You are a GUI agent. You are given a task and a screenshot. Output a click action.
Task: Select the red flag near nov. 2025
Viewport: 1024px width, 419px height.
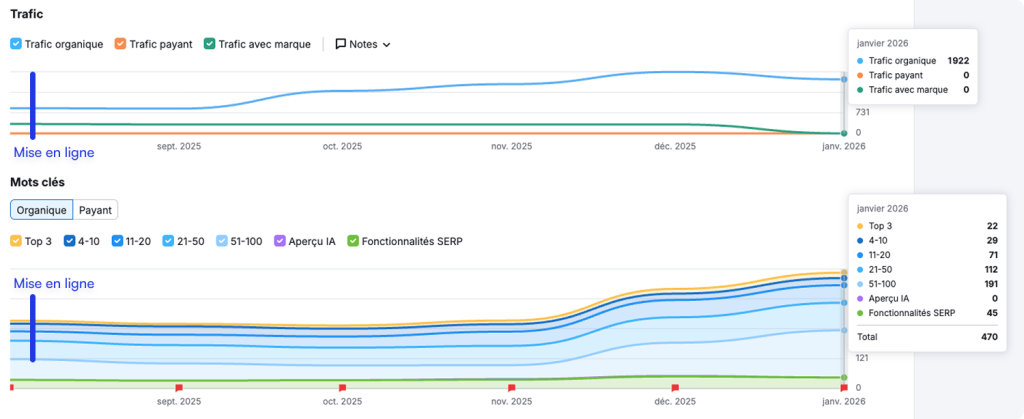point(512,386)
